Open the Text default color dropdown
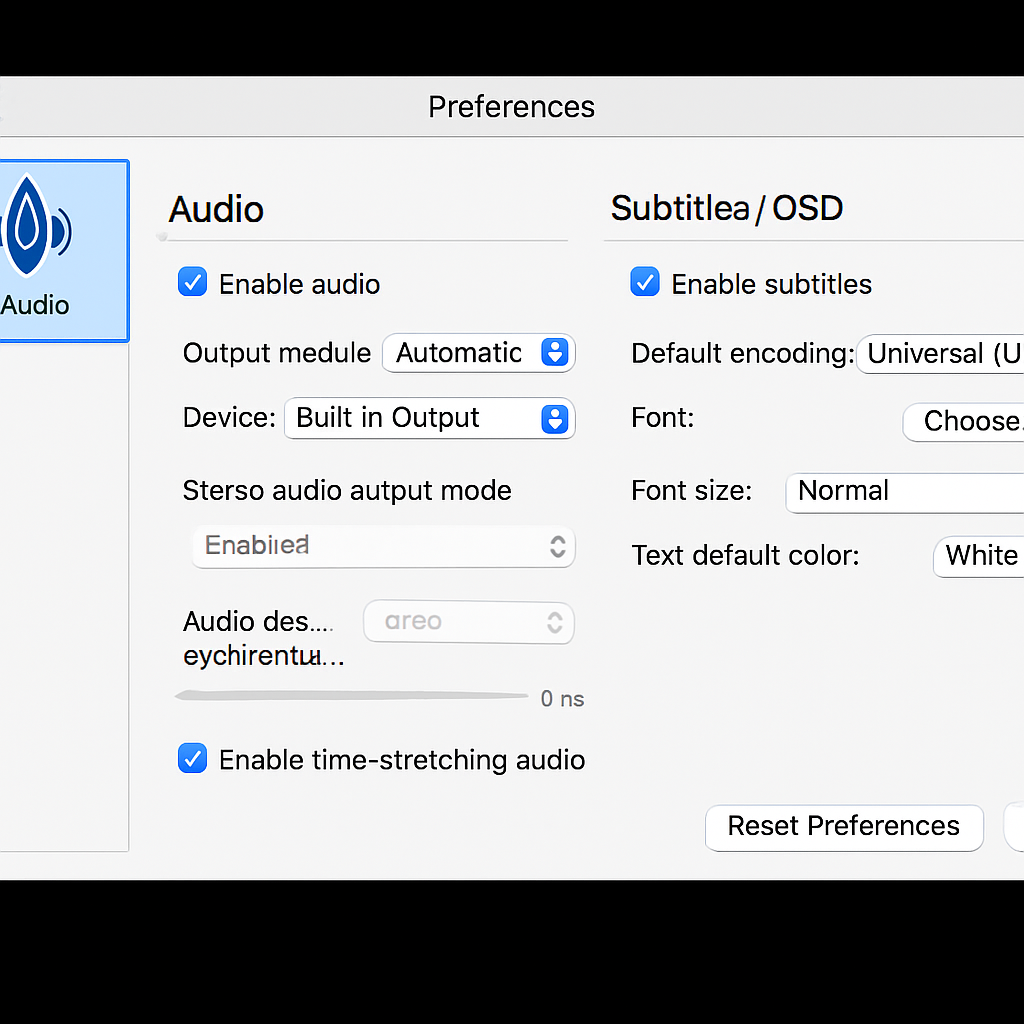 pyautogui.click(x=978, y=556)
